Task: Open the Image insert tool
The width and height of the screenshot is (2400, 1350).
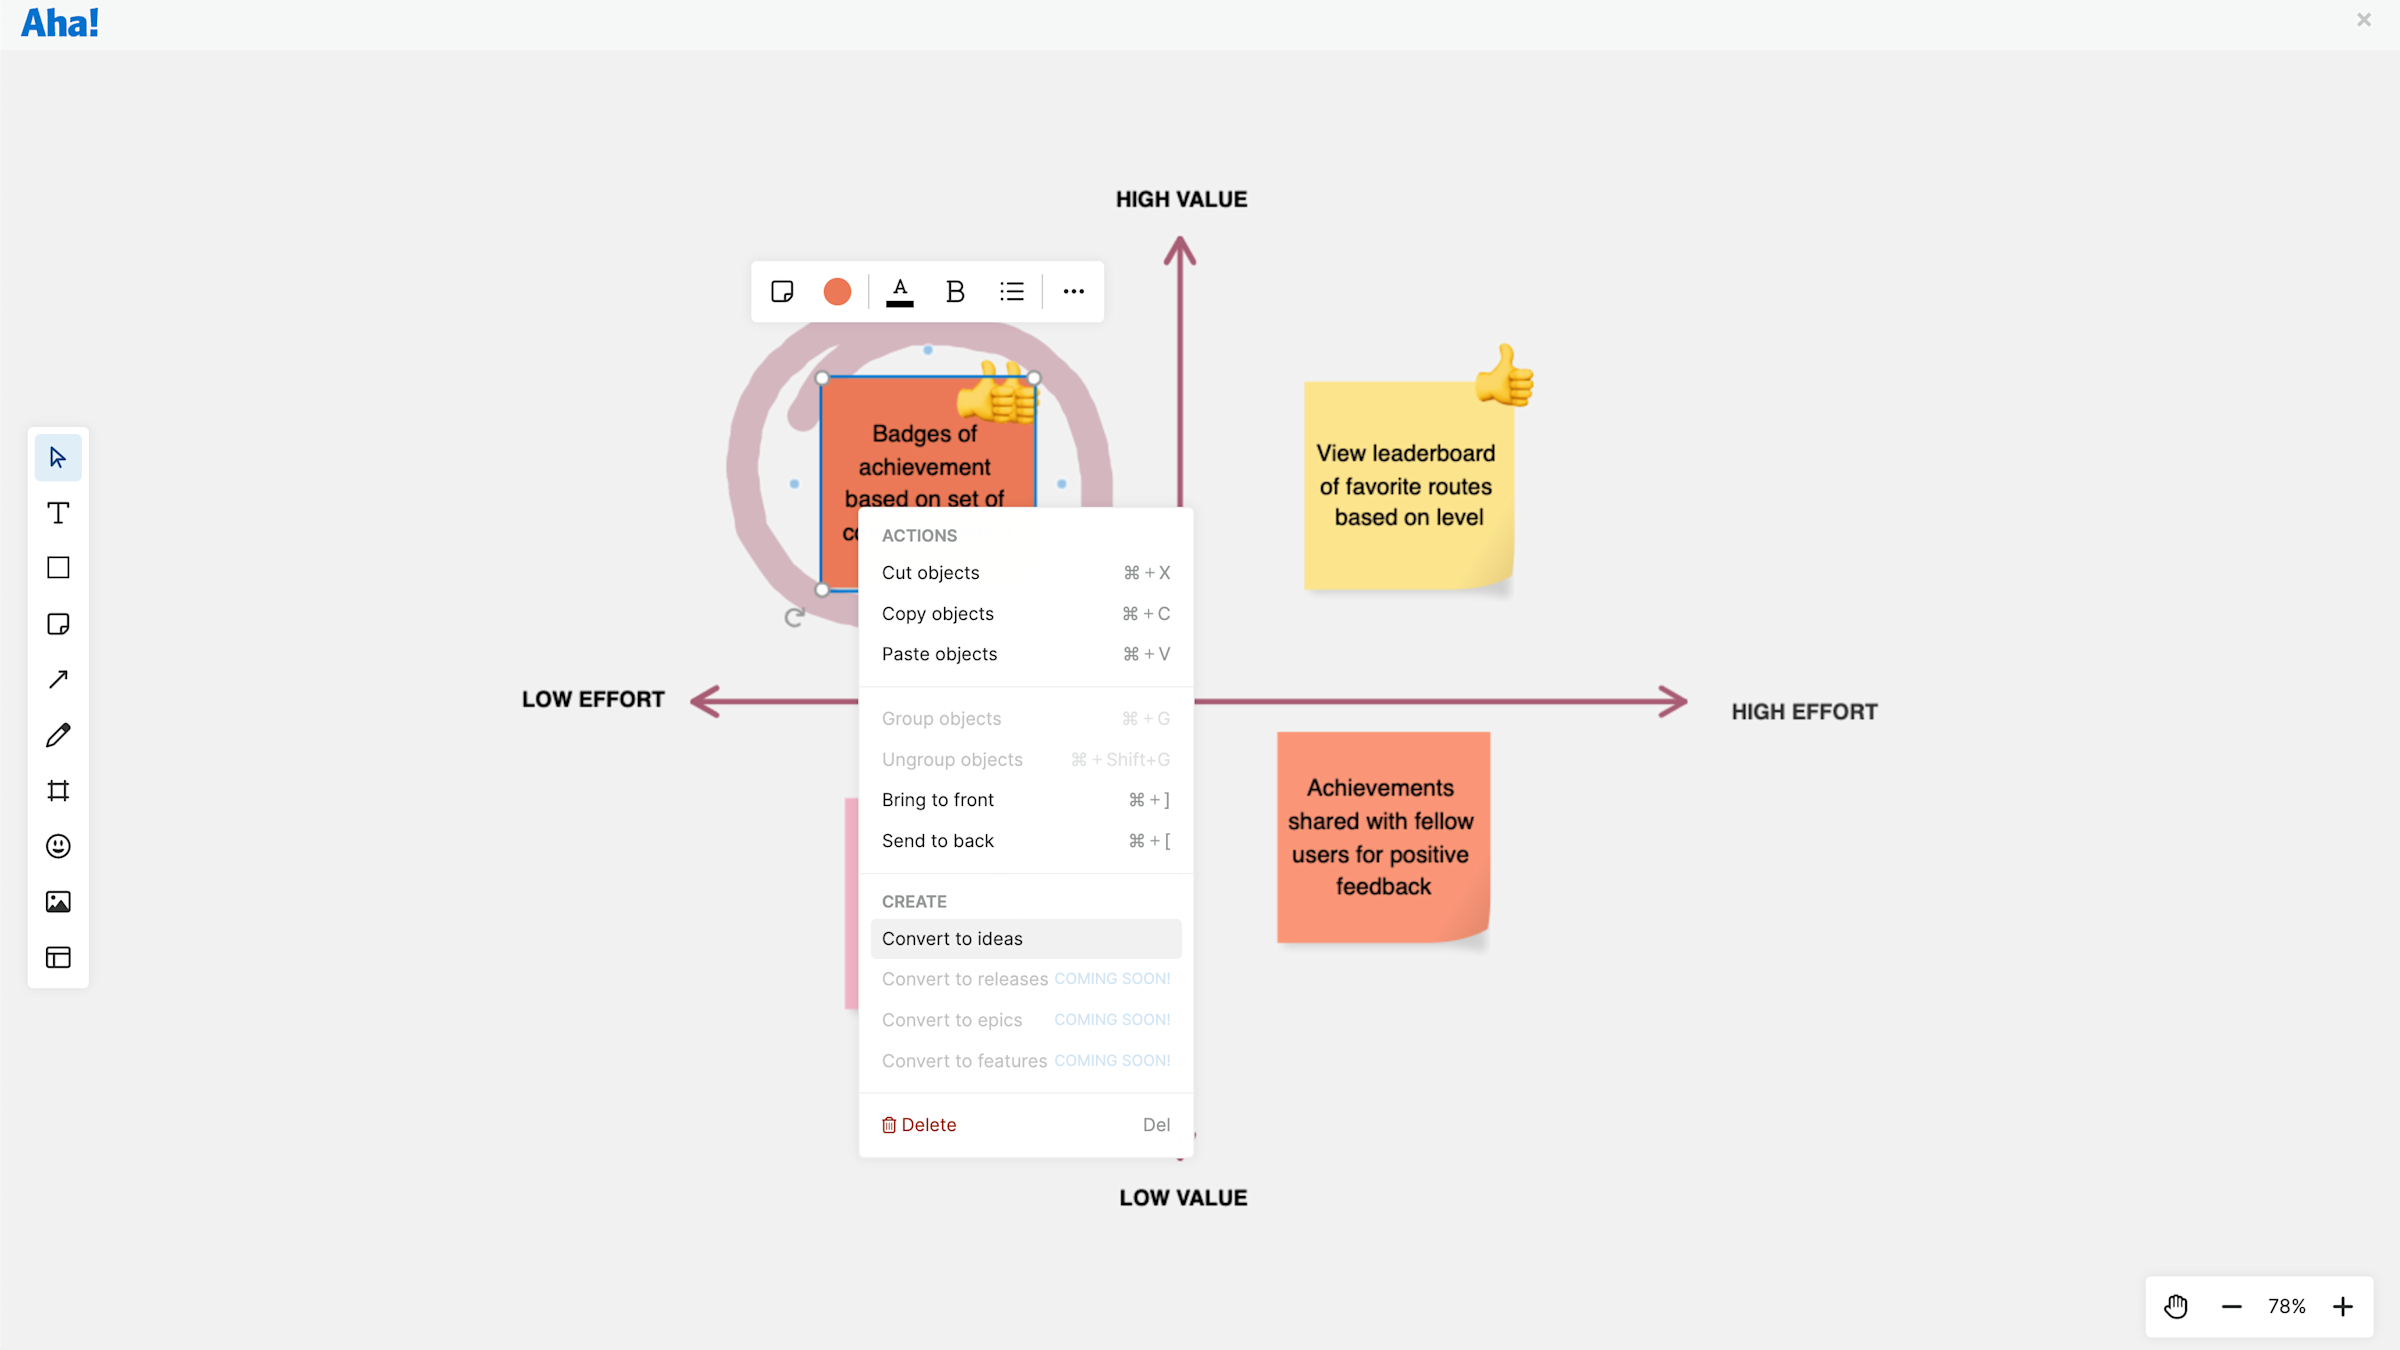Action: pyautogui.click(x=57, y=901)
